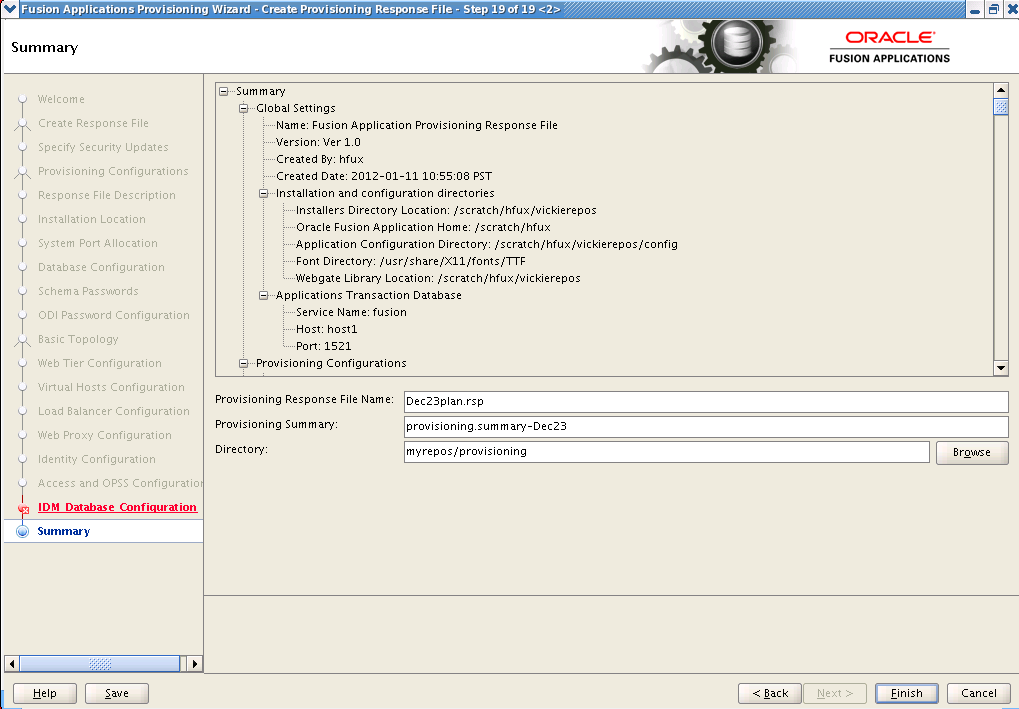Click sidebar horizontal scroll right arrow
This screenshot has width=1019, height=709.
[194, 664]
